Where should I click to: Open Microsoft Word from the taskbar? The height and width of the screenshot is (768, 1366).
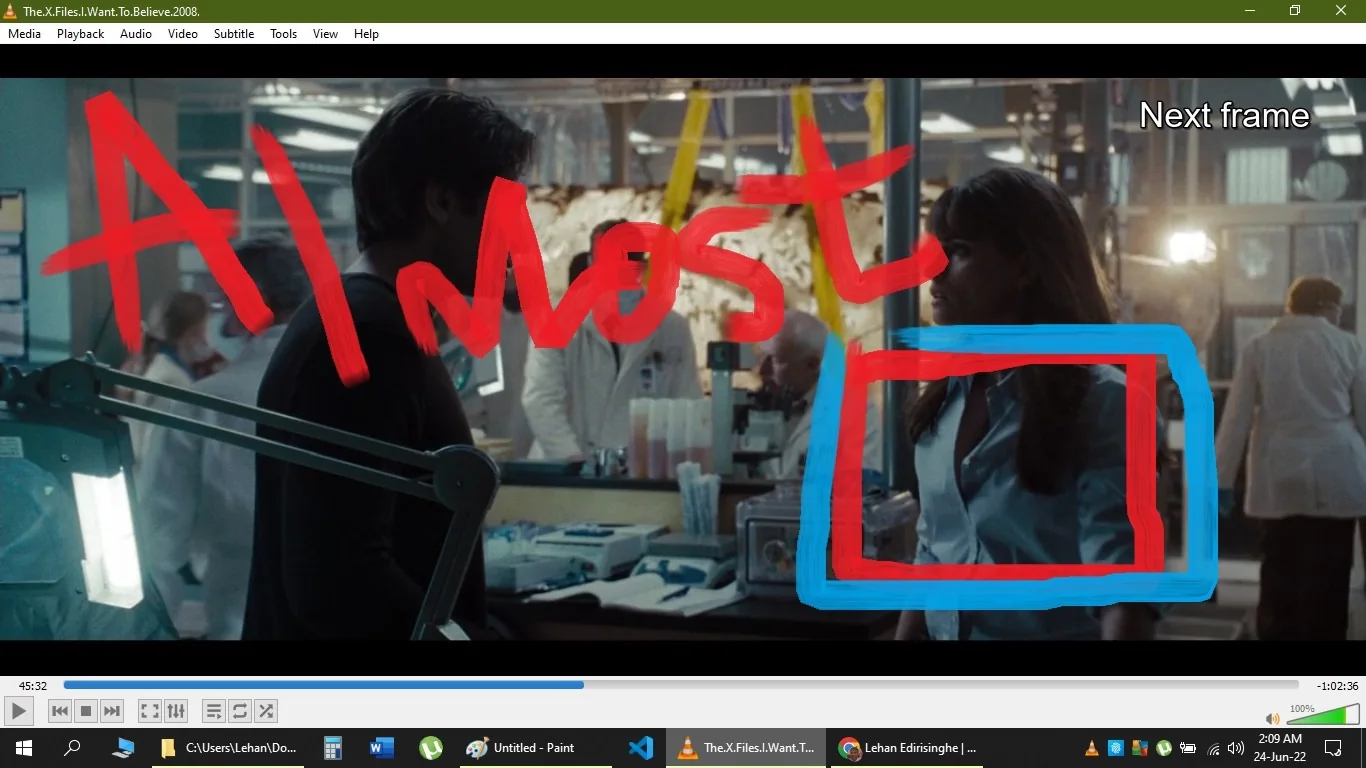(382, 747)
